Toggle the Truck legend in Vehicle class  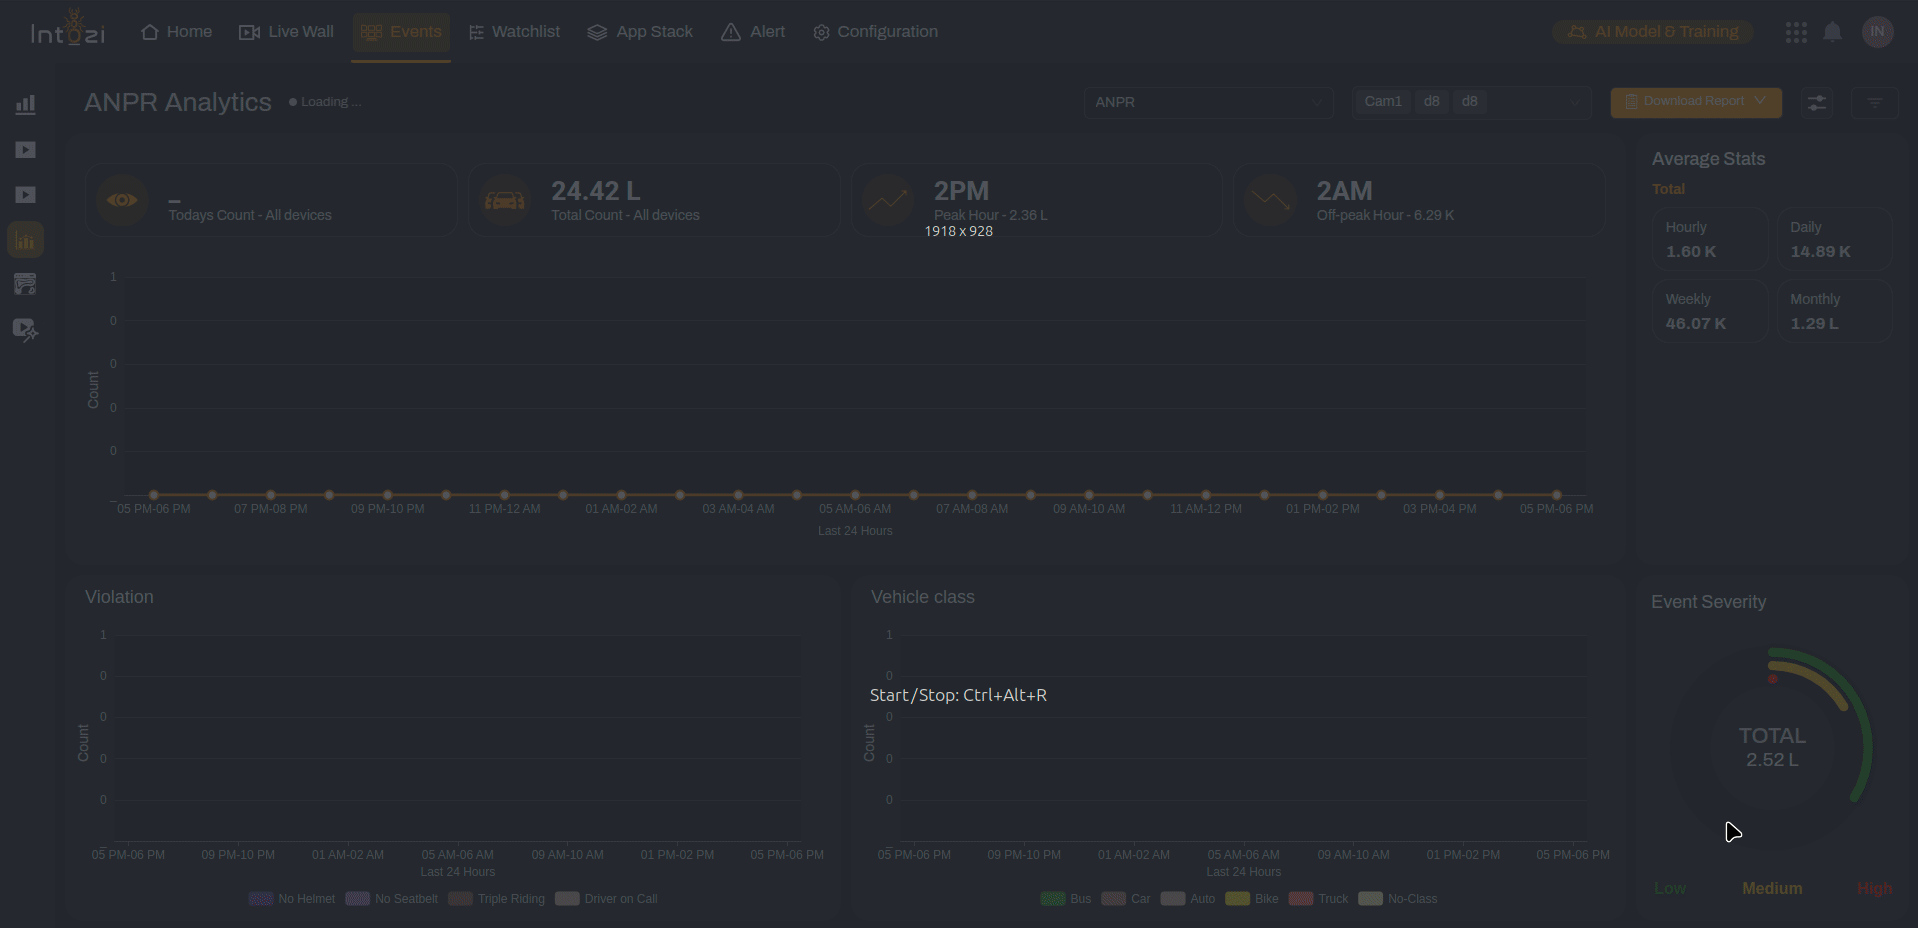click(x=1319, y=899)
